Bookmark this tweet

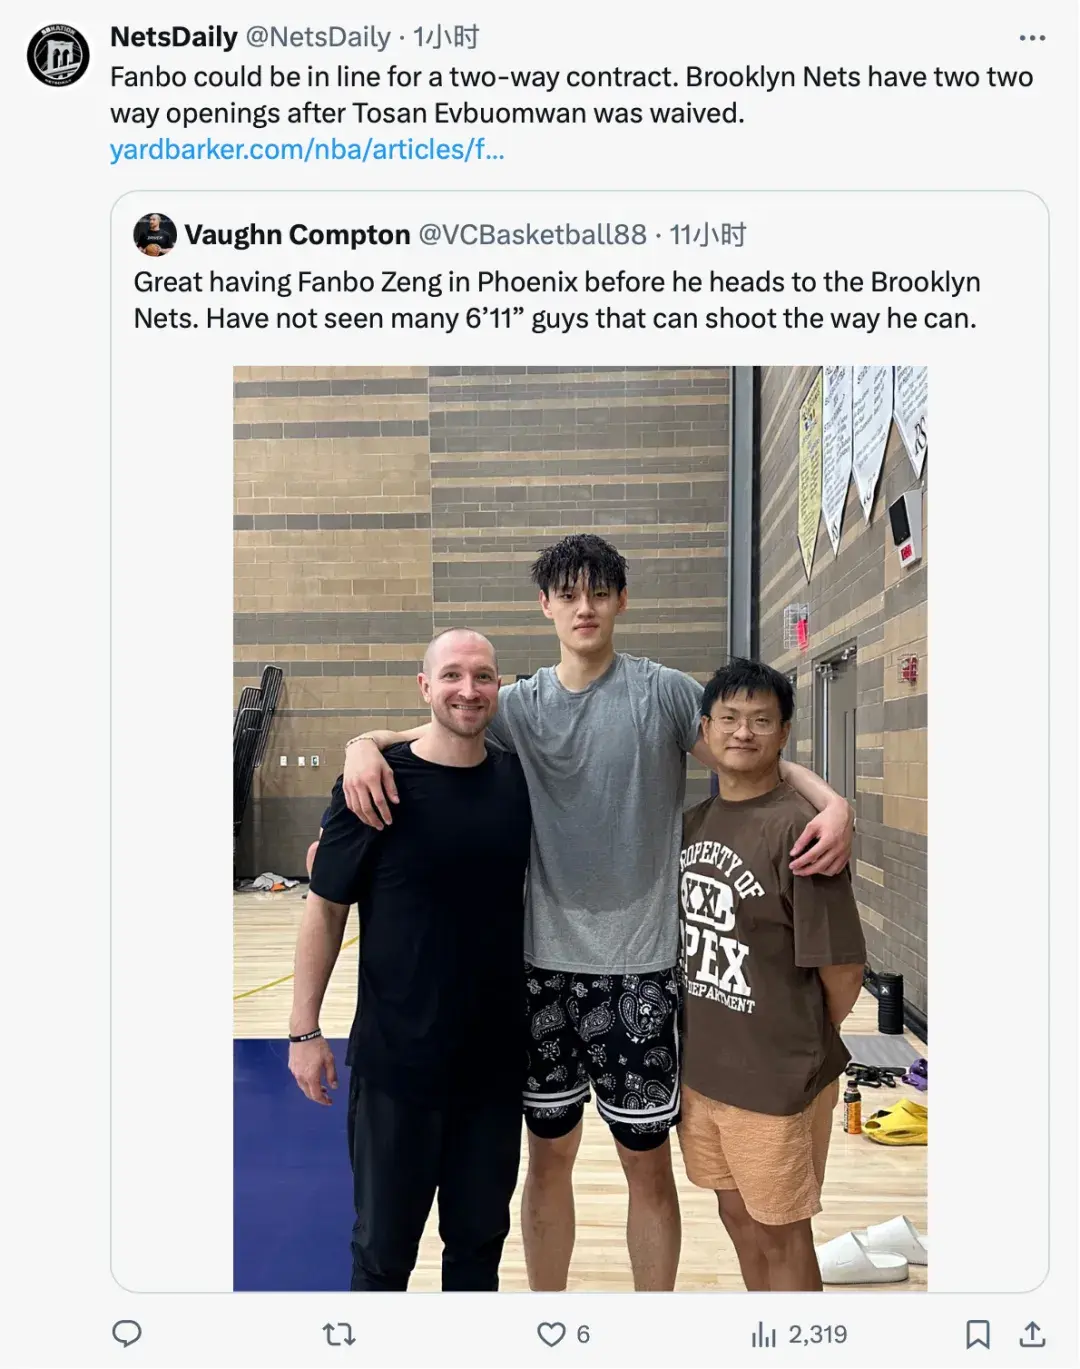coord(977,1334)
